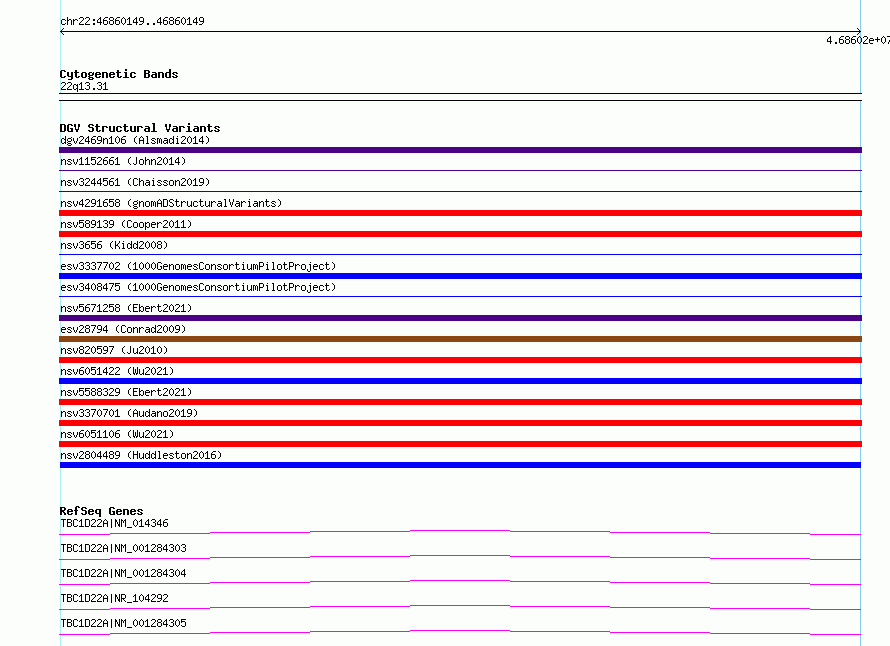The height and width of the screenshot is (646, 890).
Task: Open variant nsv3244561 (Chaisson2019)
Action: pyautogui.click(x=135, y=182)
